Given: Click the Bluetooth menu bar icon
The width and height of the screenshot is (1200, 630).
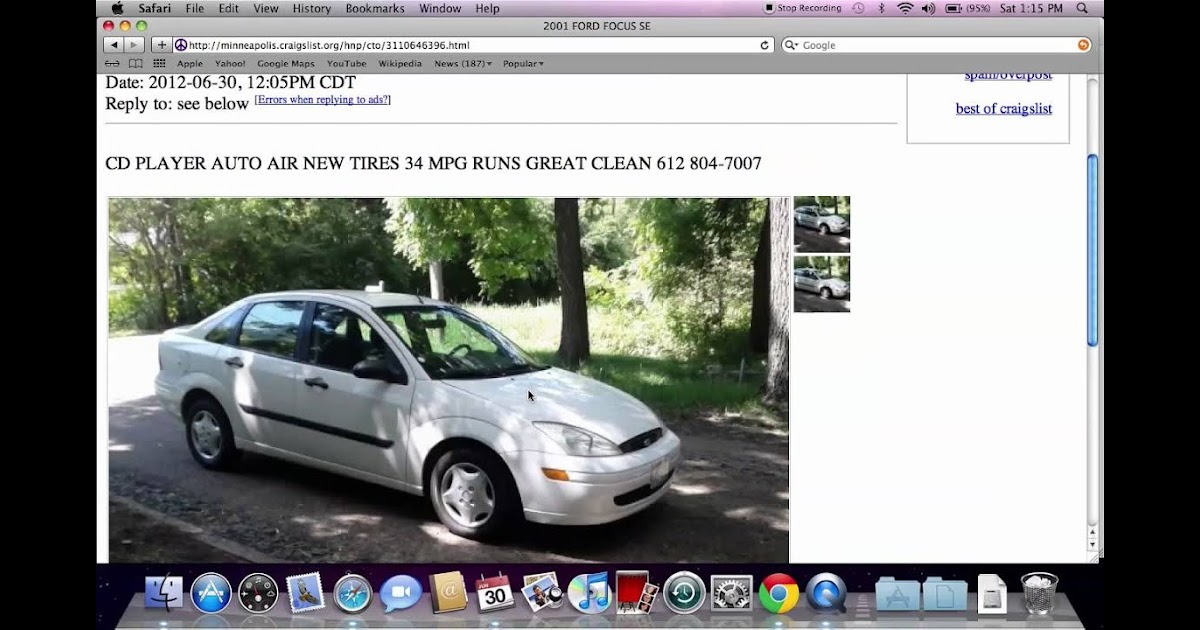Looking at the screenshot, I should click(881, 8).
